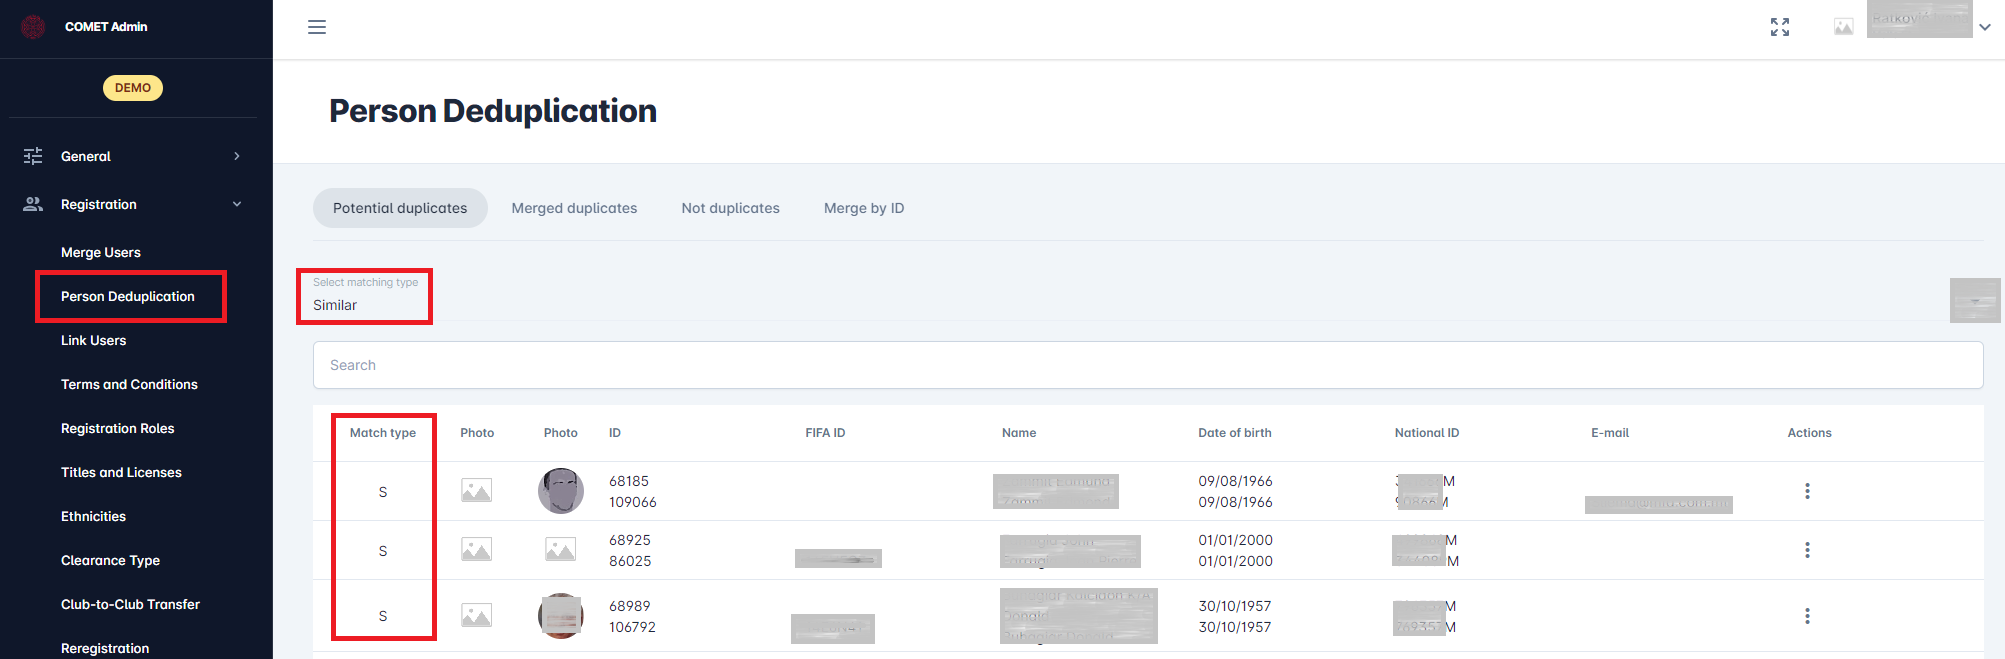Screen dimensions: 2005x659
Task: Go to Terms and Conditions page
Action: pos(129,384)
